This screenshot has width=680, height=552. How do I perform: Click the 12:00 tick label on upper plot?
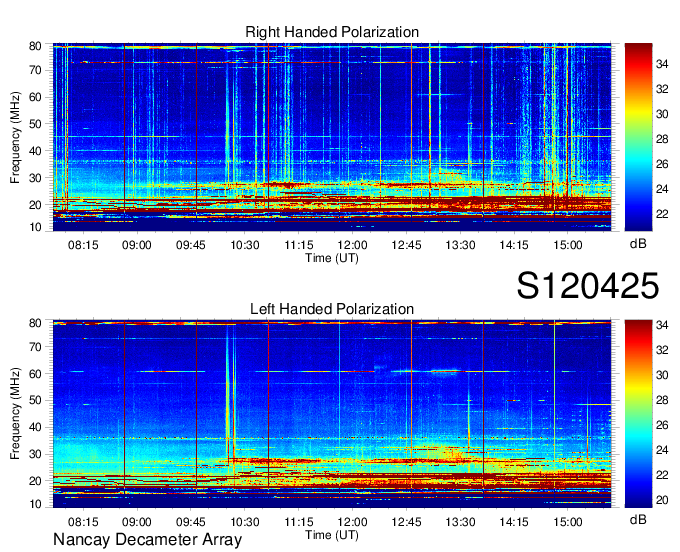tap(353, 245)
